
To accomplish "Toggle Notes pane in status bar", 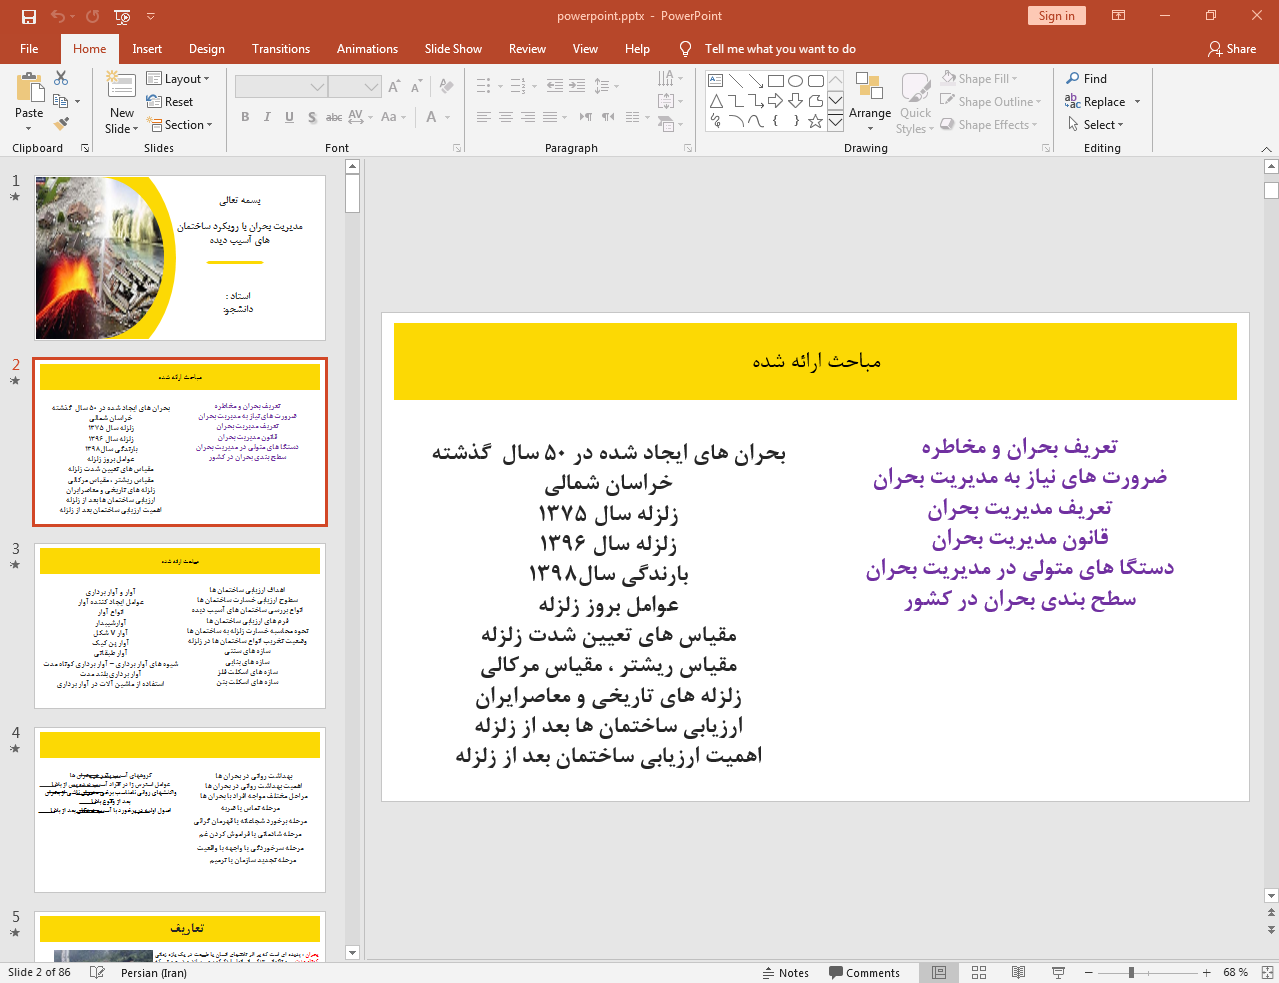I will coord(786,972).
